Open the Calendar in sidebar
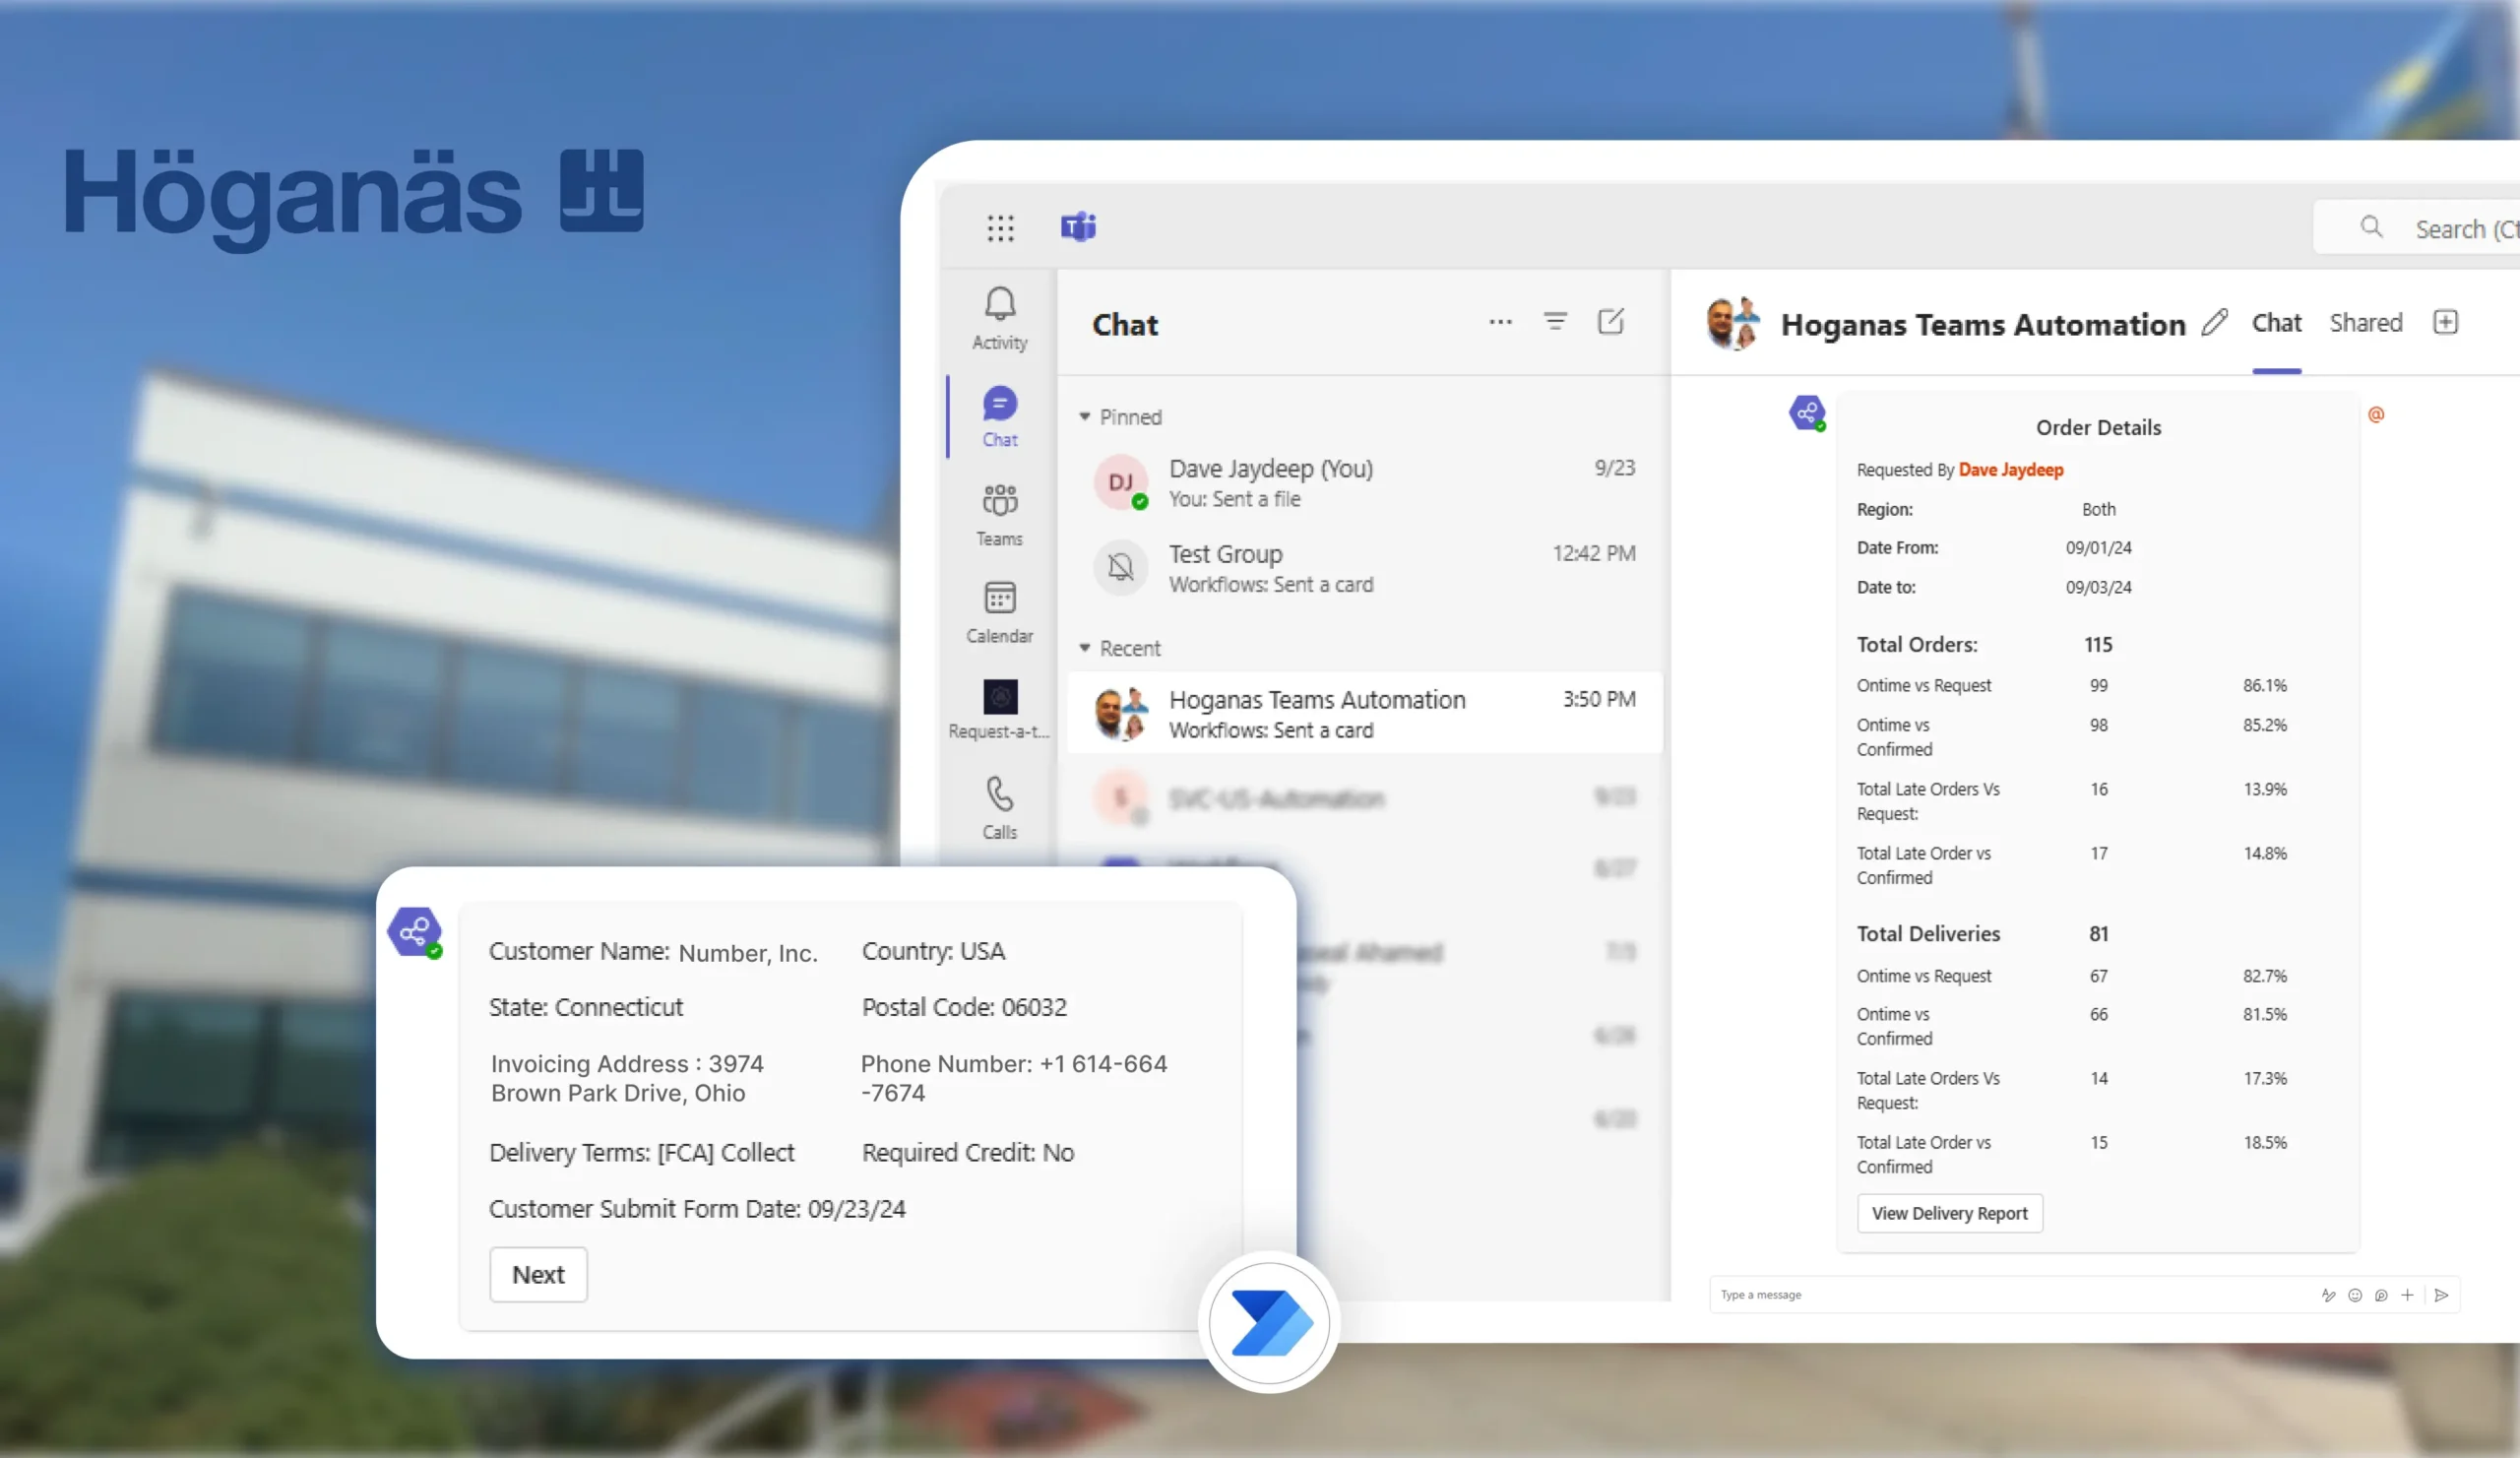The image size is (2520, 1458). (1000, 613)
